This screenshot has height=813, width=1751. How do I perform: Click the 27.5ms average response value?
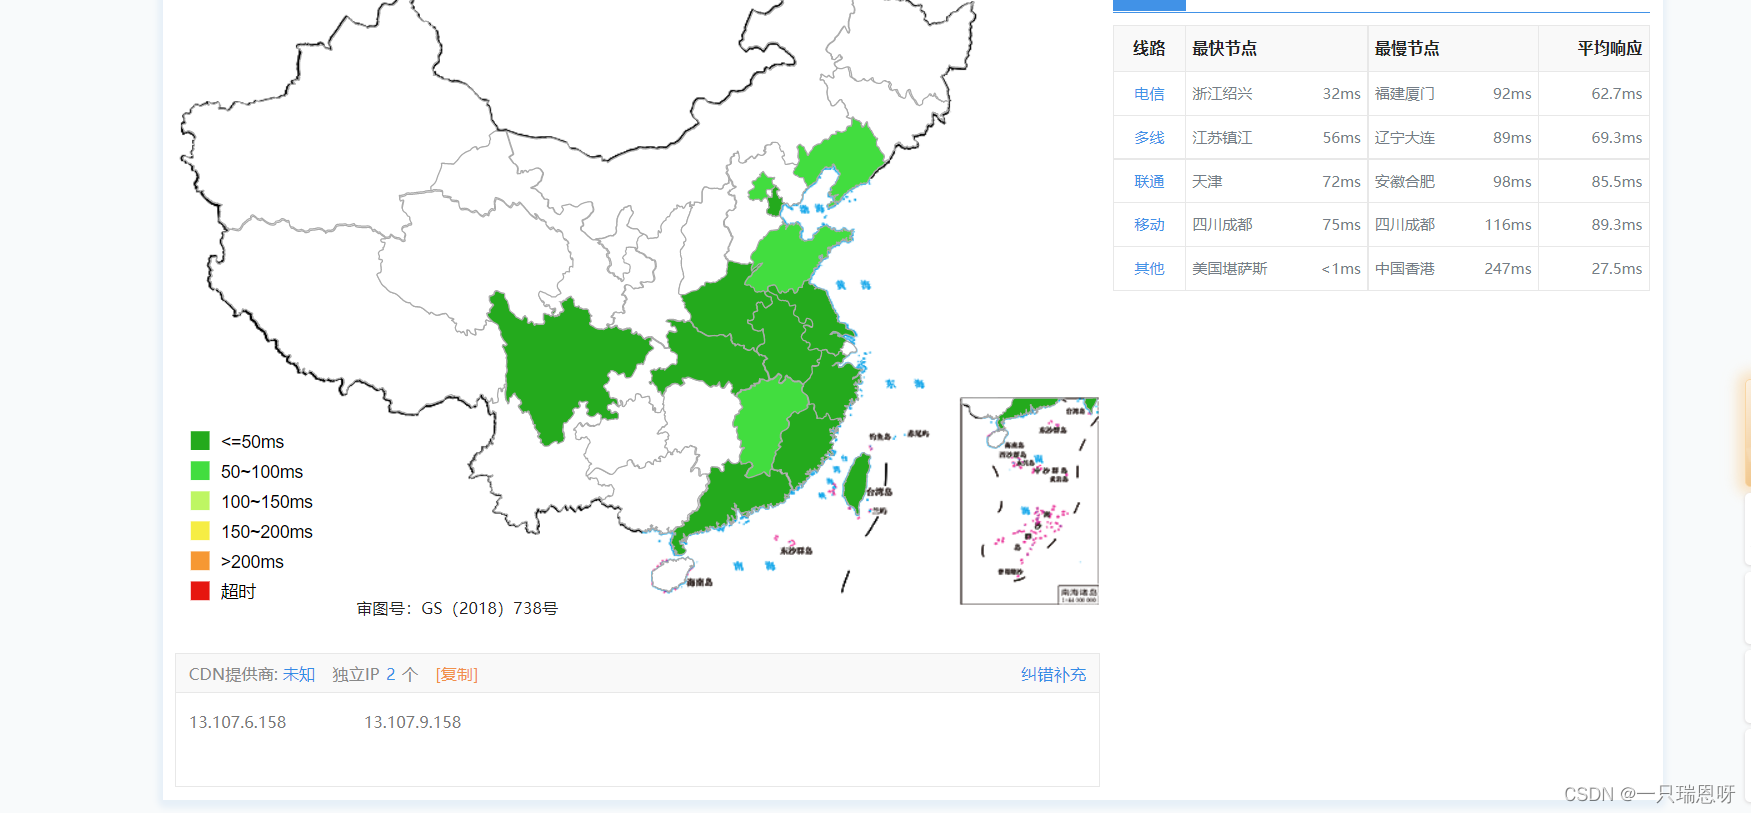point(1617,269)
